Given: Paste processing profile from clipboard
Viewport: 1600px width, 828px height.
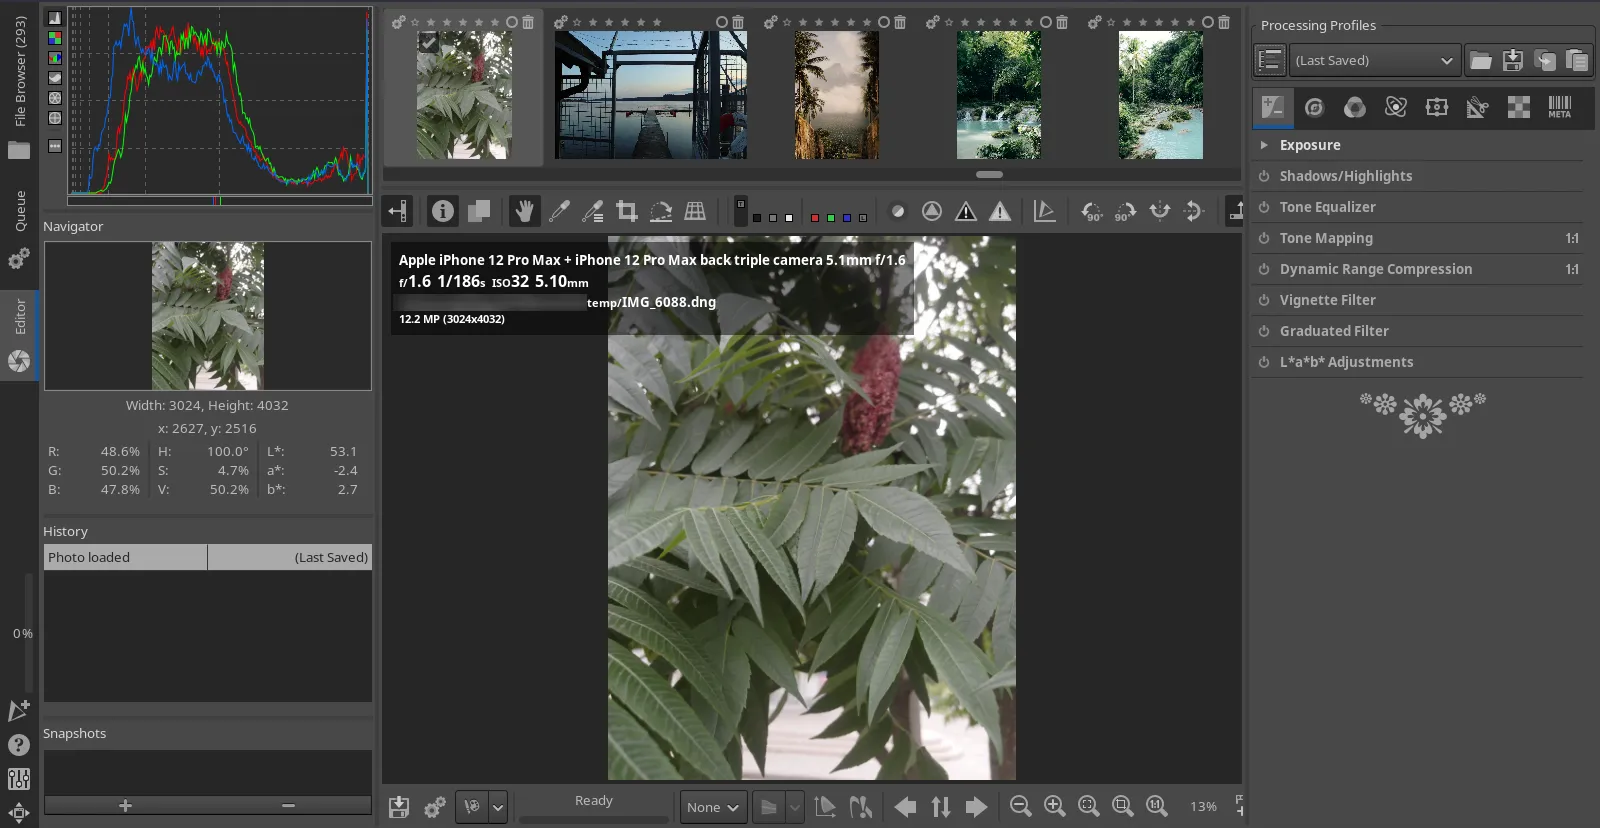Looking at the screenshot, I should (x=1577, y=60).
